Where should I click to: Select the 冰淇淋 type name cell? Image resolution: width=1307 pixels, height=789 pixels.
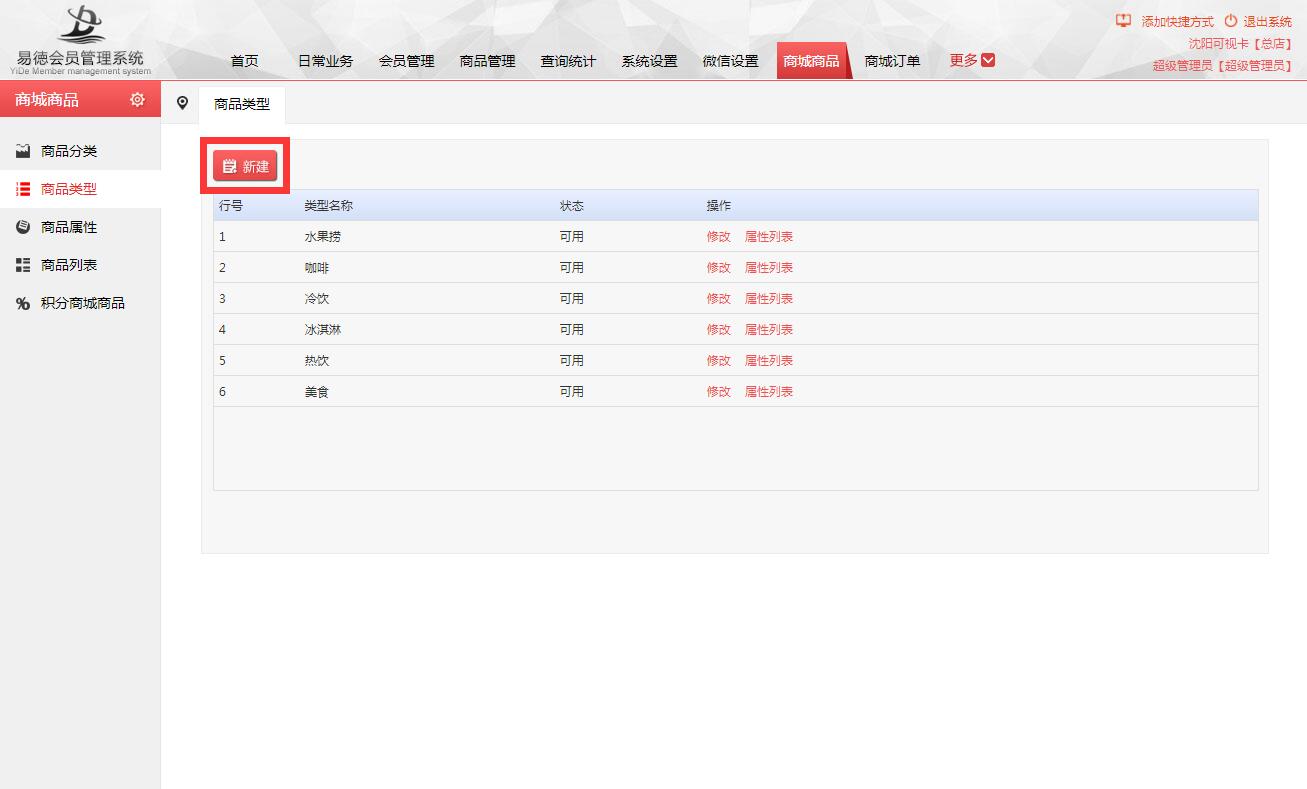pos(322,330)
